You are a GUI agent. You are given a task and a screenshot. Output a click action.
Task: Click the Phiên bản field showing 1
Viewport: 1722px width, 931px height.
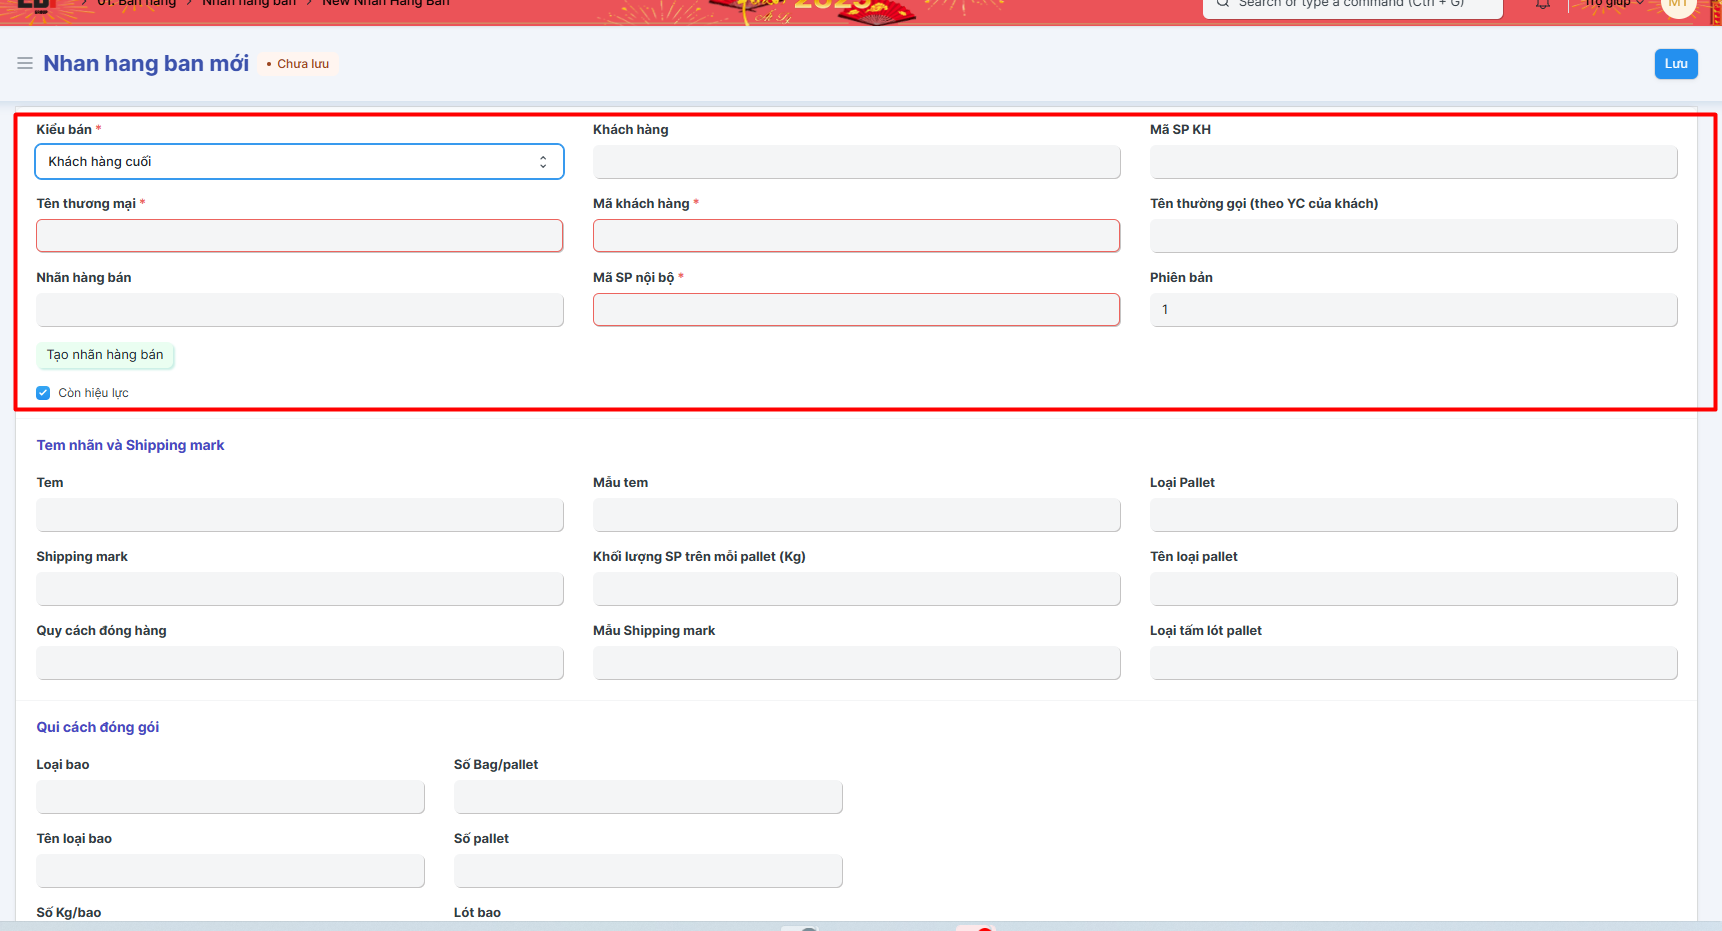[x=1413, y=310]
